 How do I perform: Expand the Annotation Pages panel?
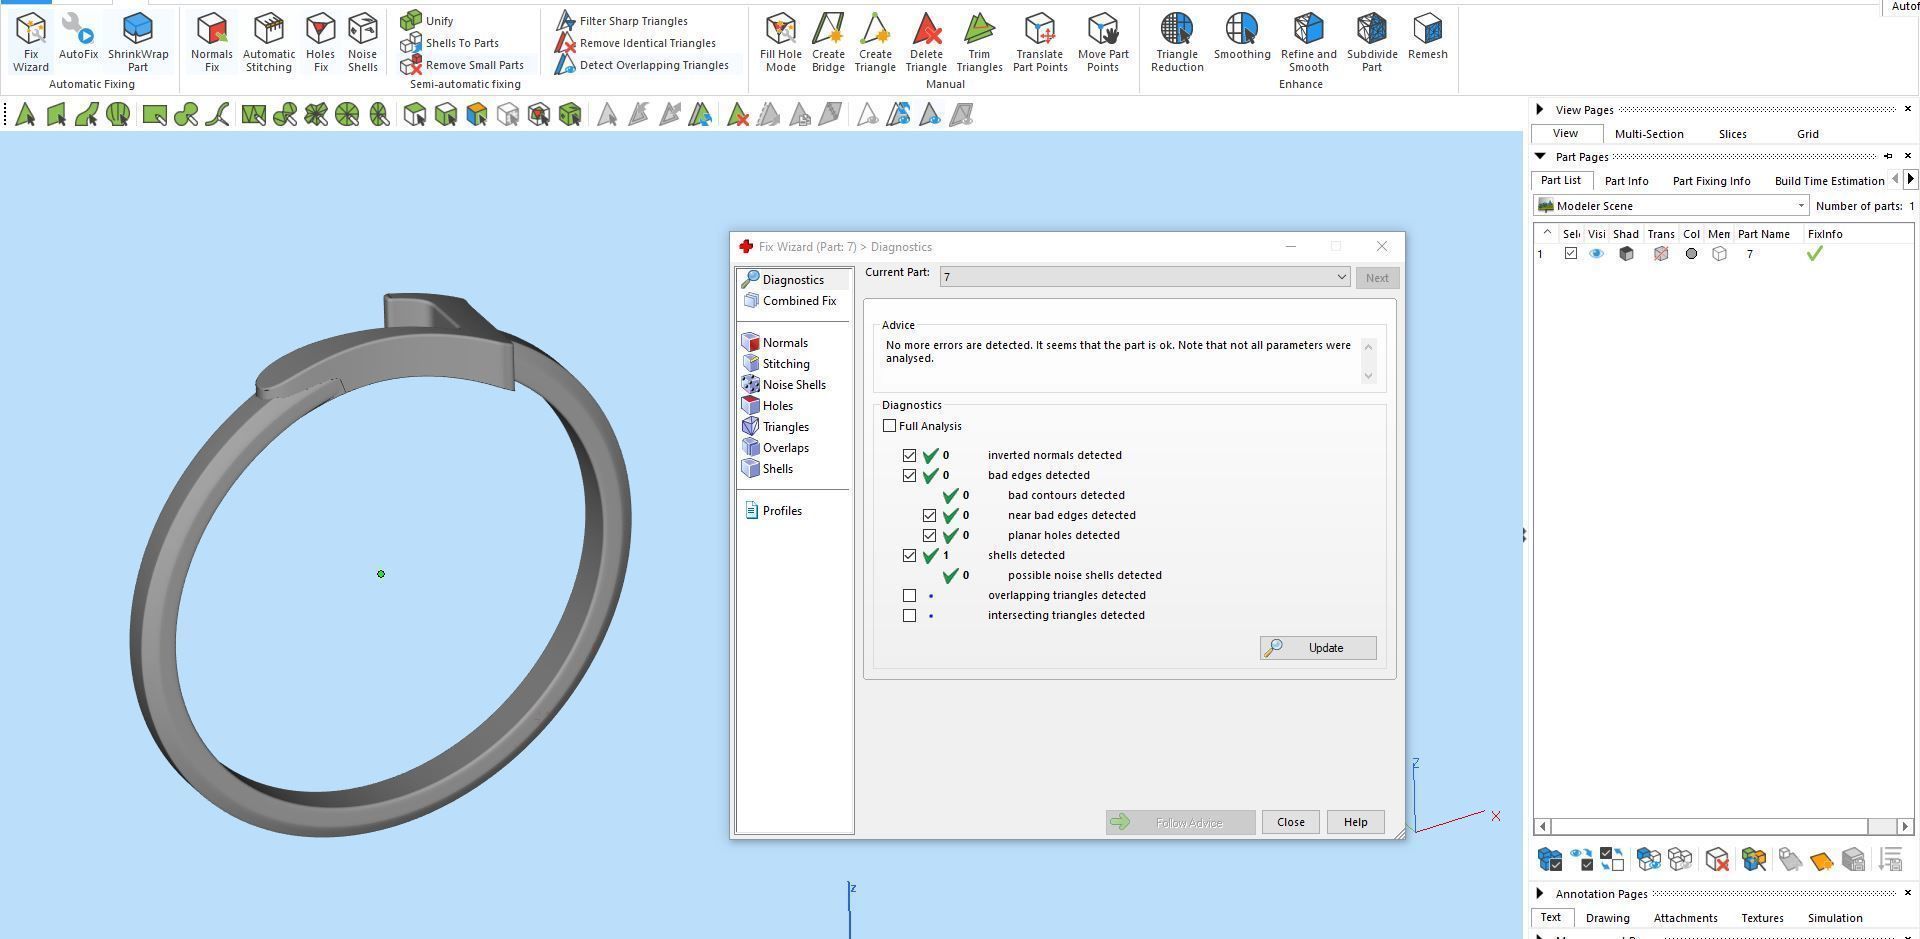(1540, 893)
